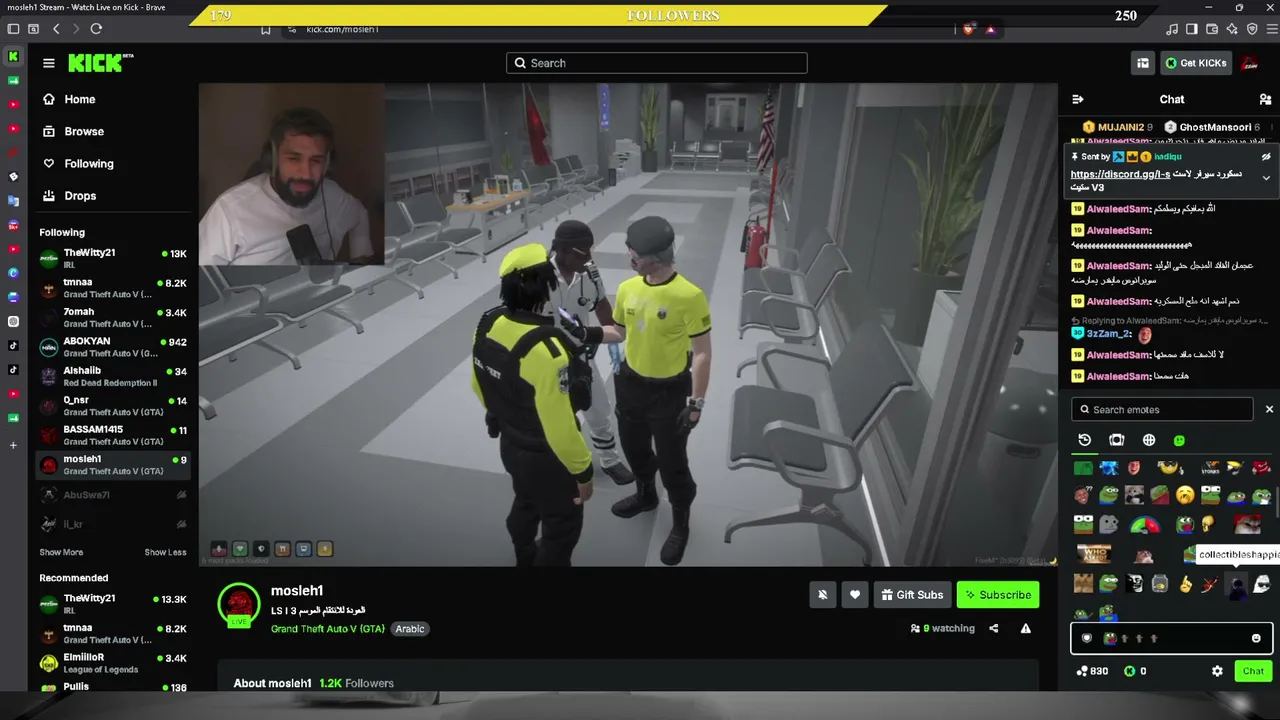This screenshot has height=720, width=1280.
Task: Switch to channel emotes tab
Action: click(x=1117, y=440)
